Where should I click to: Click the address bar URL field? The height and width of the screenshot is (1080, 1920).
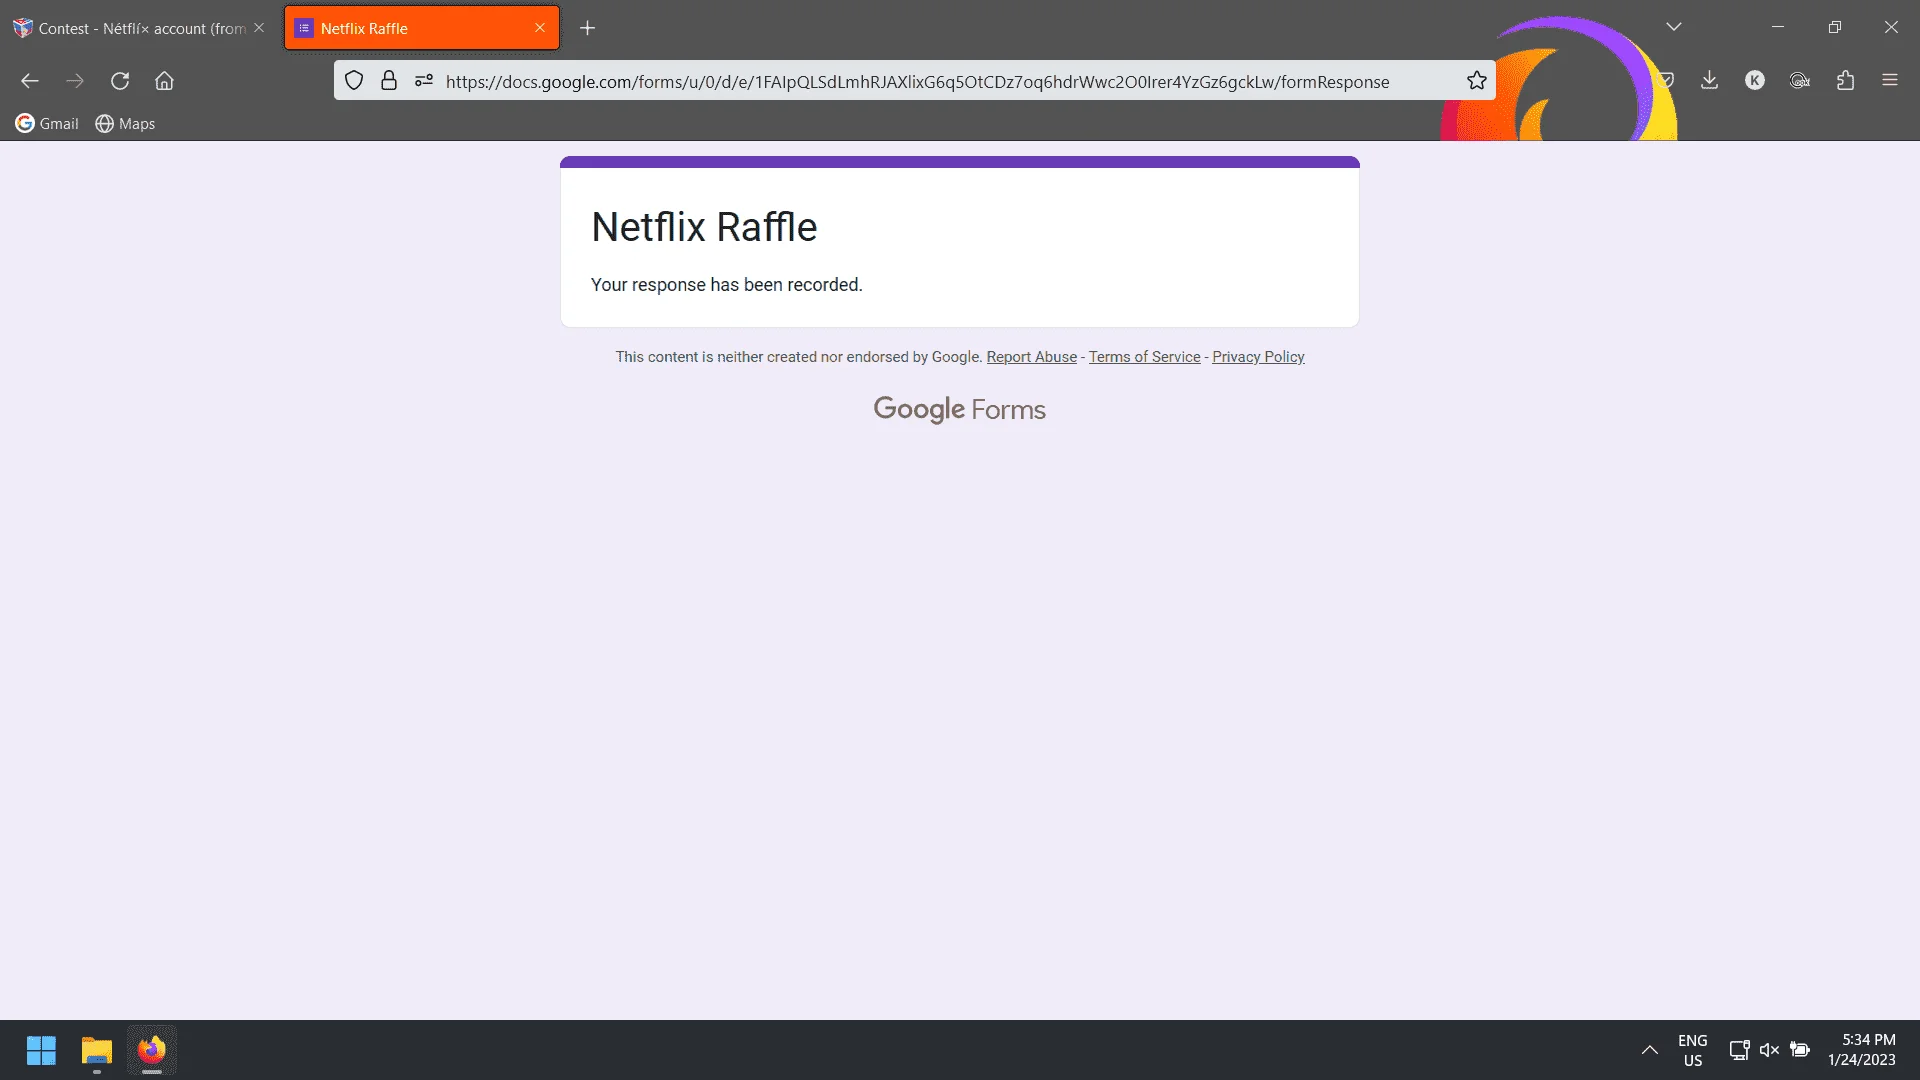[x=917, y=82]
